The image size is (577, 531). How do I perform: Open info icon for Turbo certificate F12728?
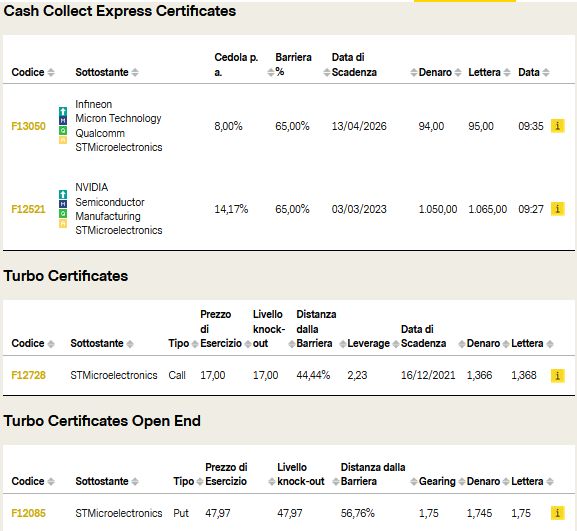click(x=557, y=376)
